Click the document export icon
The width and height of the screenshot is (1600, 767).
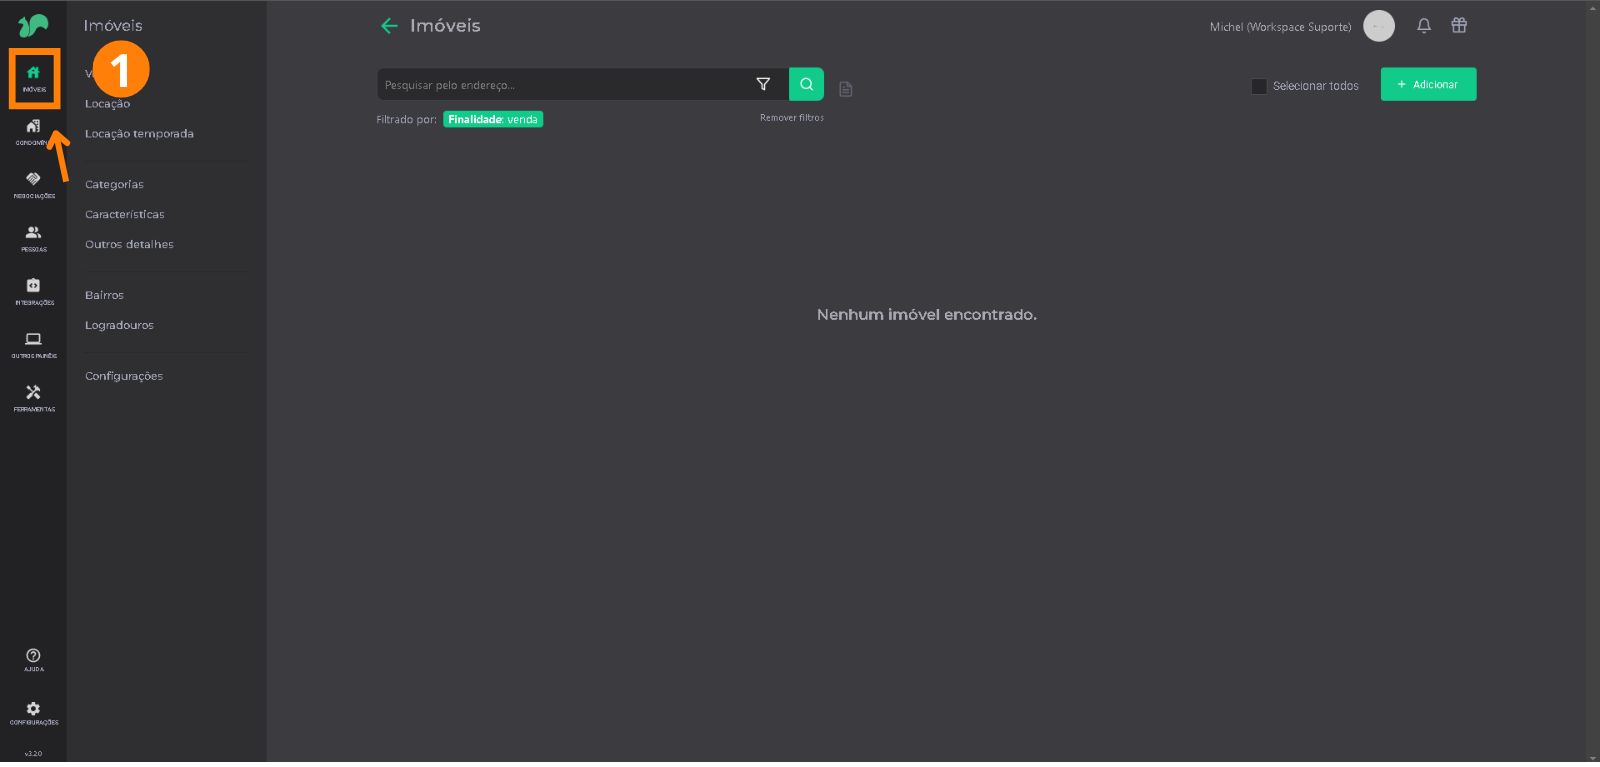(846, 89)
